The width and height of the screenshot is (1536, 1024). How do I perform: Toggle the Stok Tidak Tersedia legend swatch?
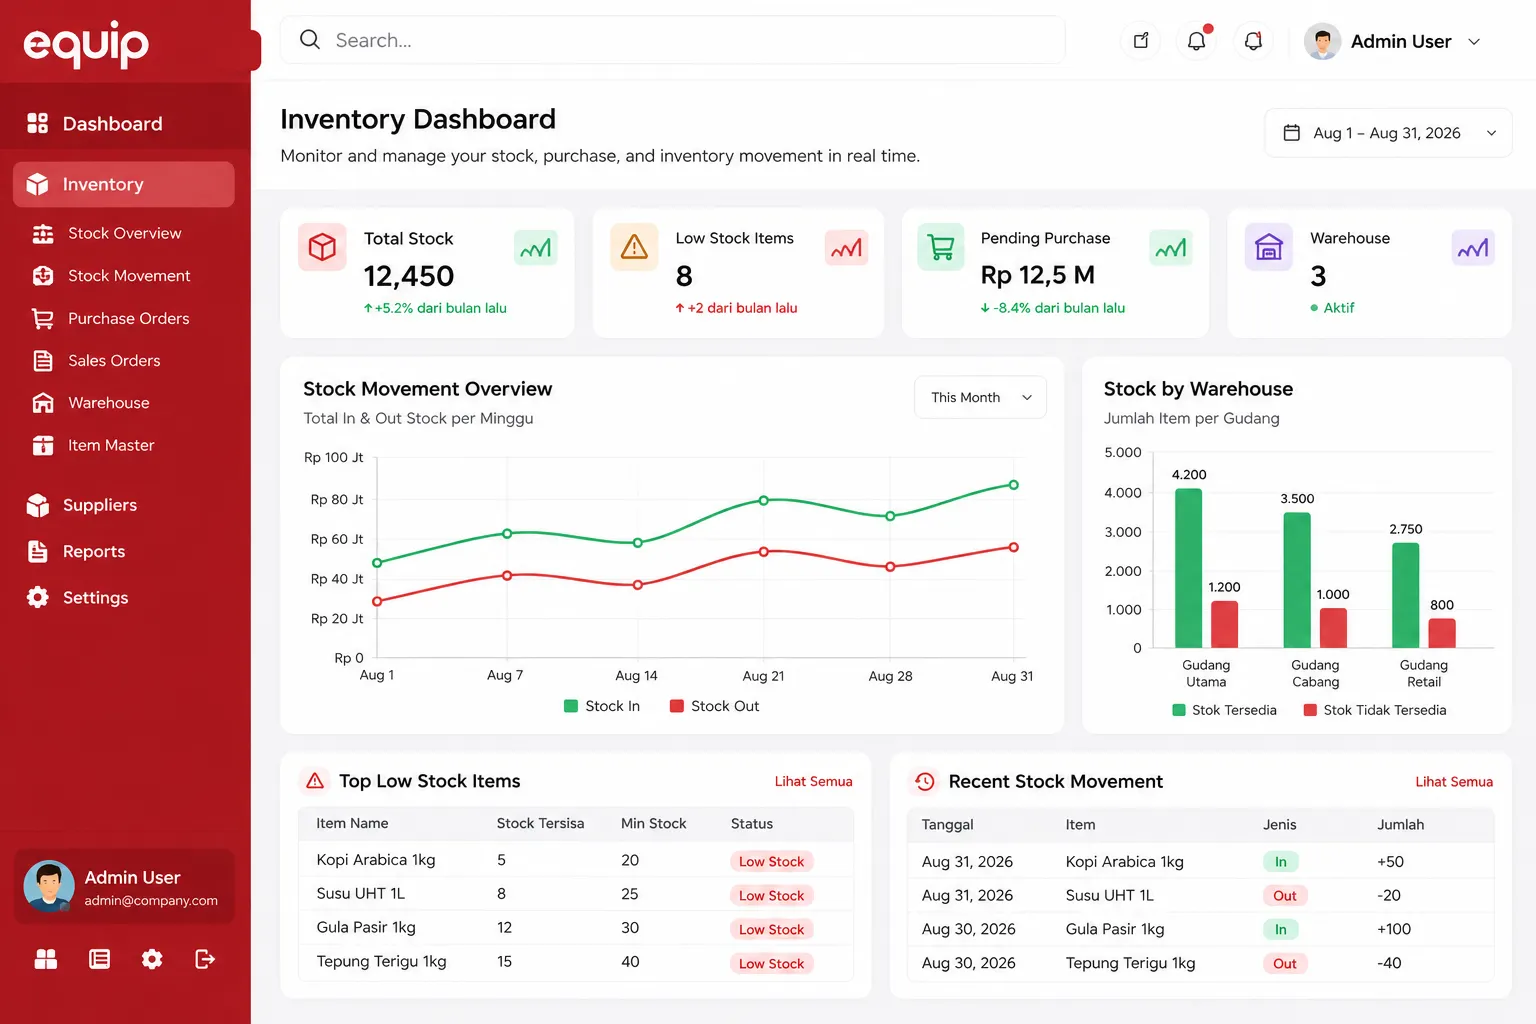pyautogui.click(x=1310, y=710)
